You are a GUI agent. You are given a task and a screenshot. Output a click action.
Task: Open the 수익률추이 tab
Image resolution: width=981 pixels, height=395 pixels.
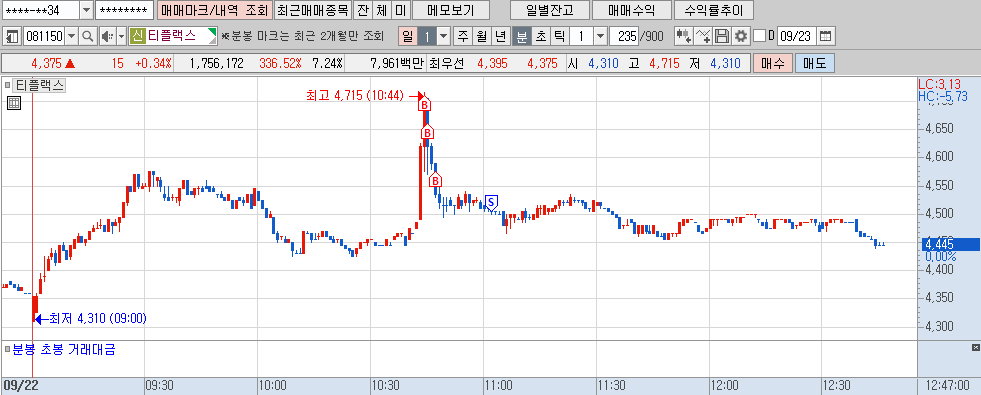point(714,10)
